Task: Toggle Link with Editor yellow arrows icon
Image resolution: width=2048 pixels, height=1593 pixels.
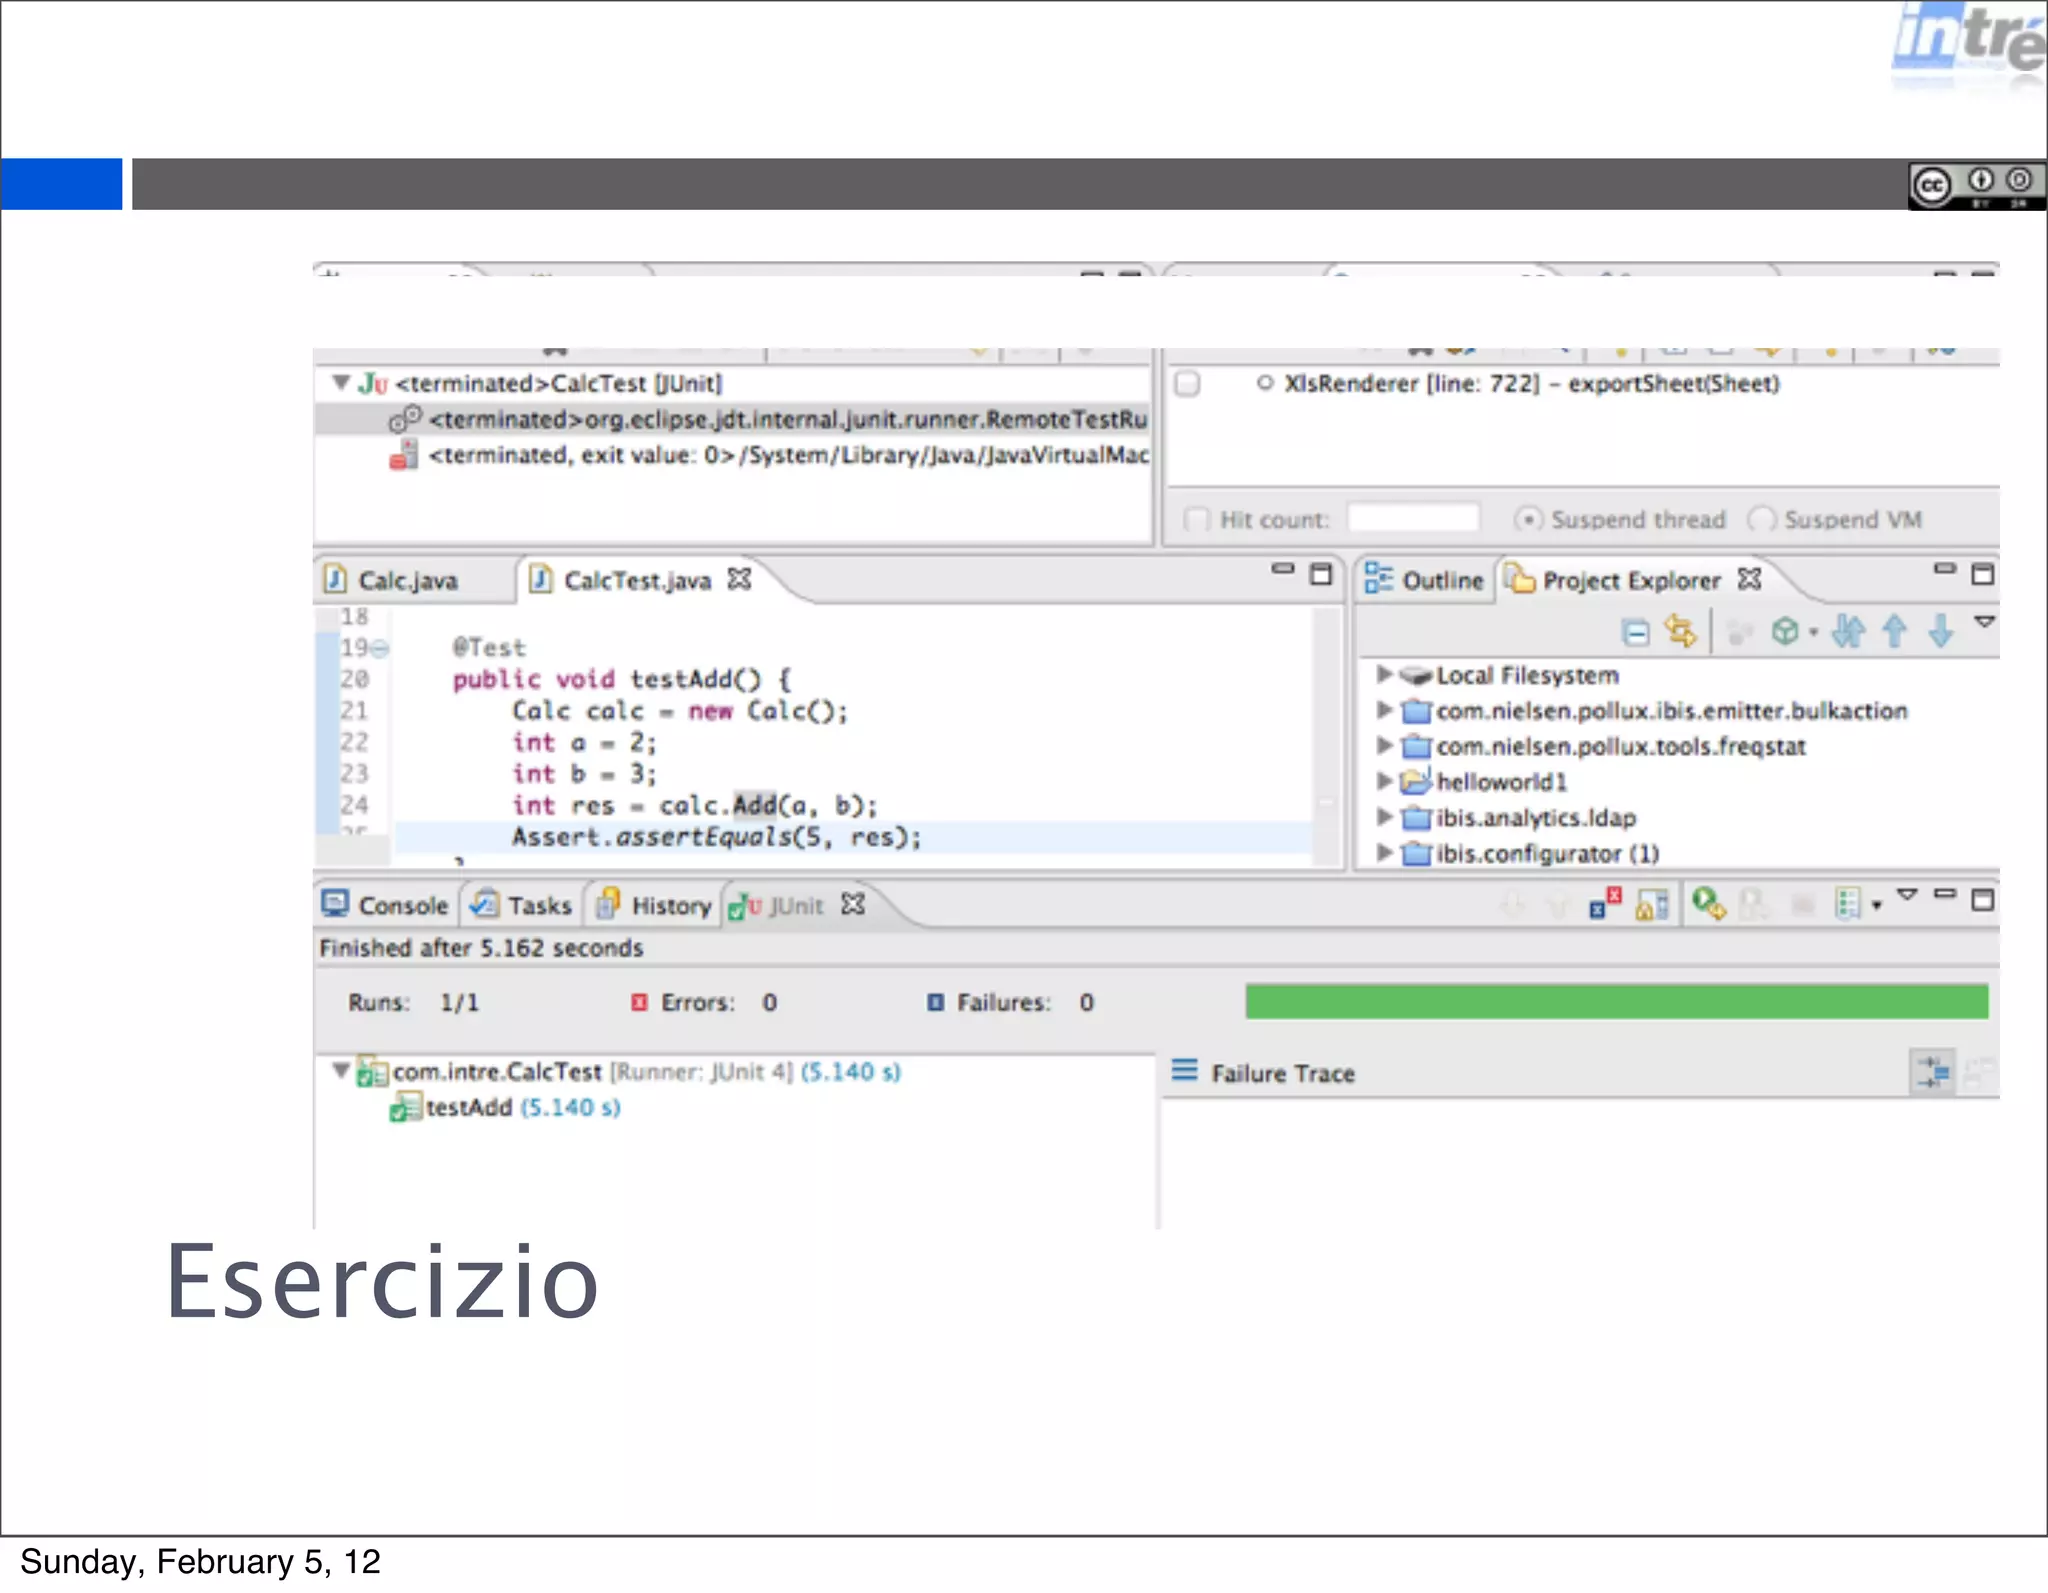Action: (1681, 631)
